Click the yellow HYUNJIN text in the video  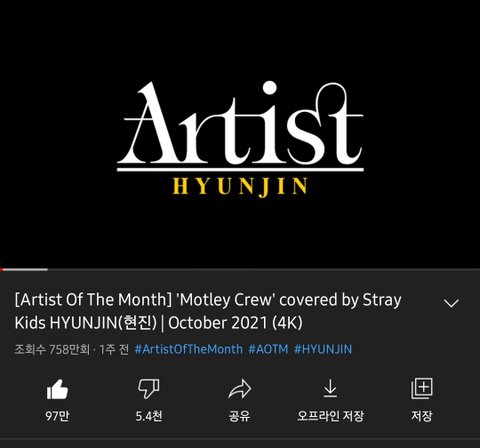point(240,187)
